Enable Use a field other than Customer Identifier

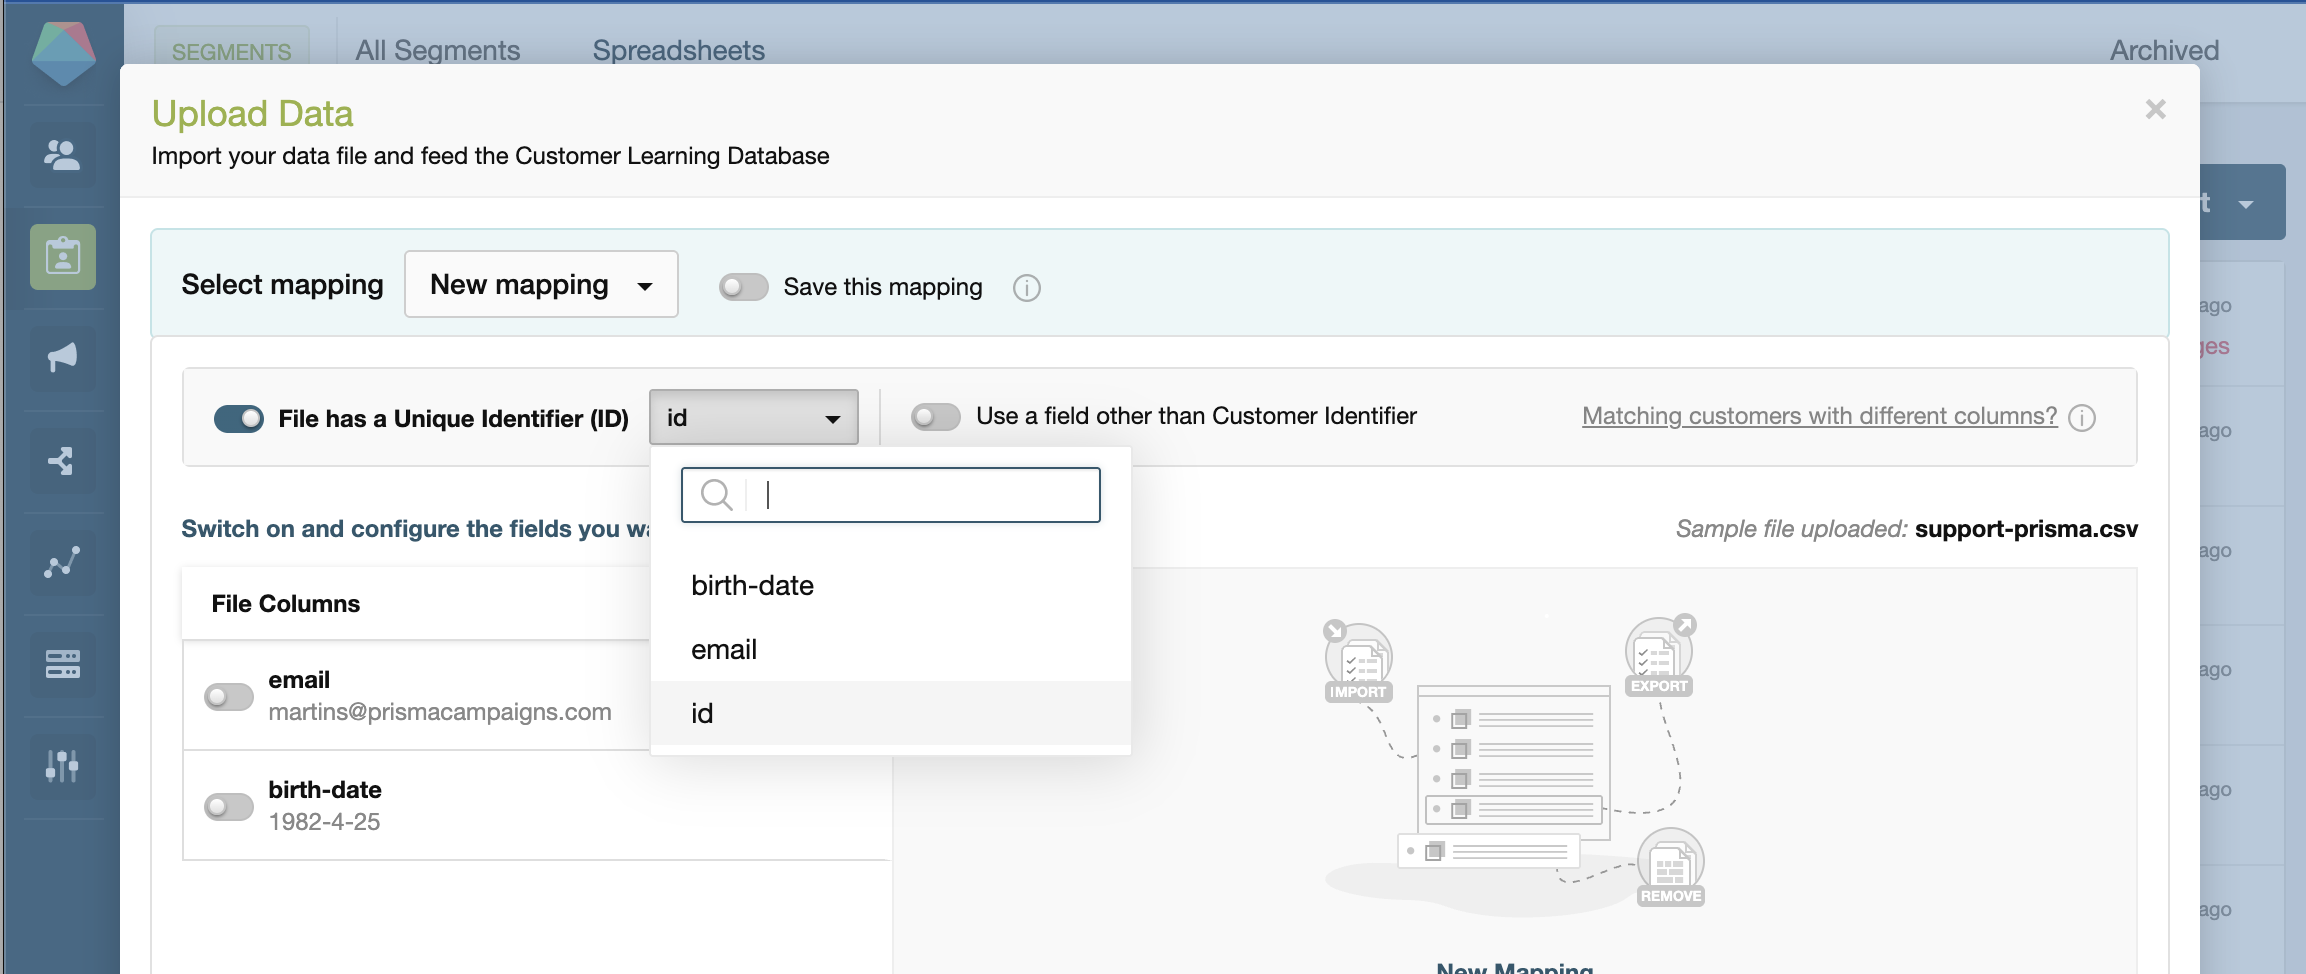coord(935,416)
